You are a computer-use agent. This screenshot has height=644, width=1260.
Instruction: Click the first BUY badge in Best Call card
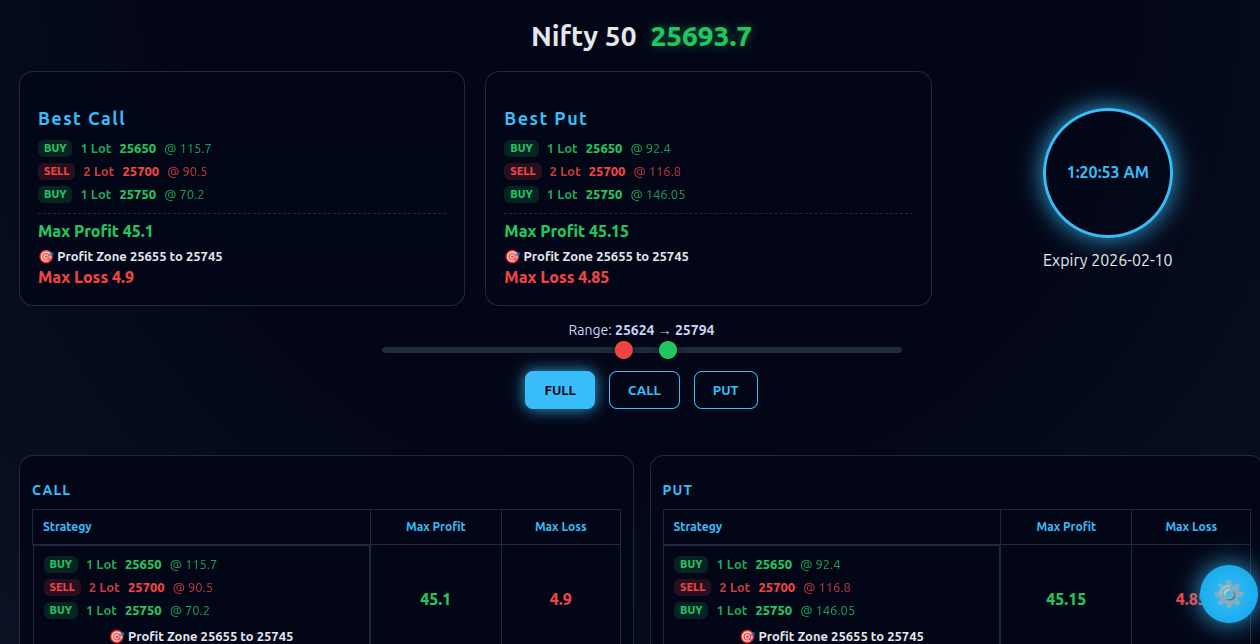[x=55, y=148]
